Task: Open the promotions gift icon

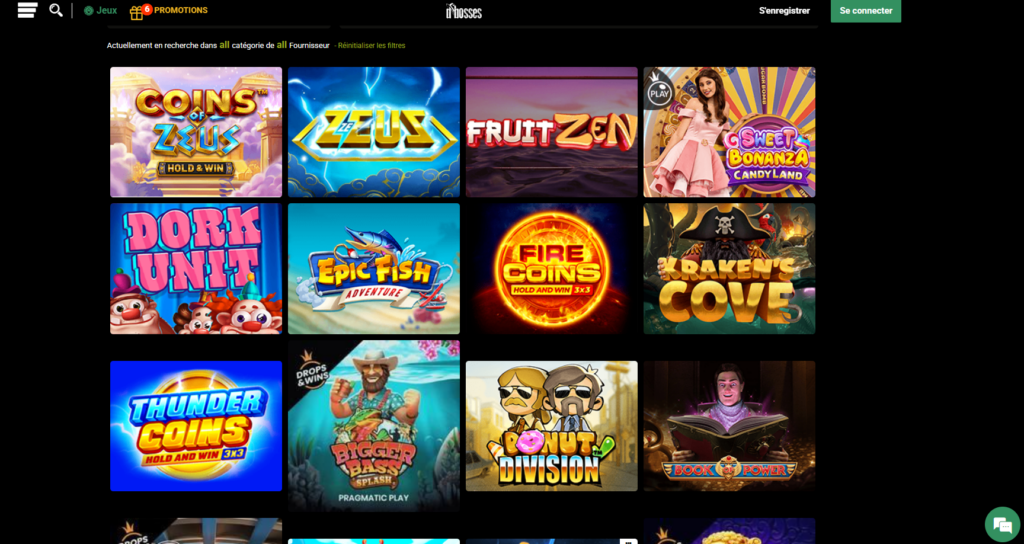Action: click(x=136, y=13)
